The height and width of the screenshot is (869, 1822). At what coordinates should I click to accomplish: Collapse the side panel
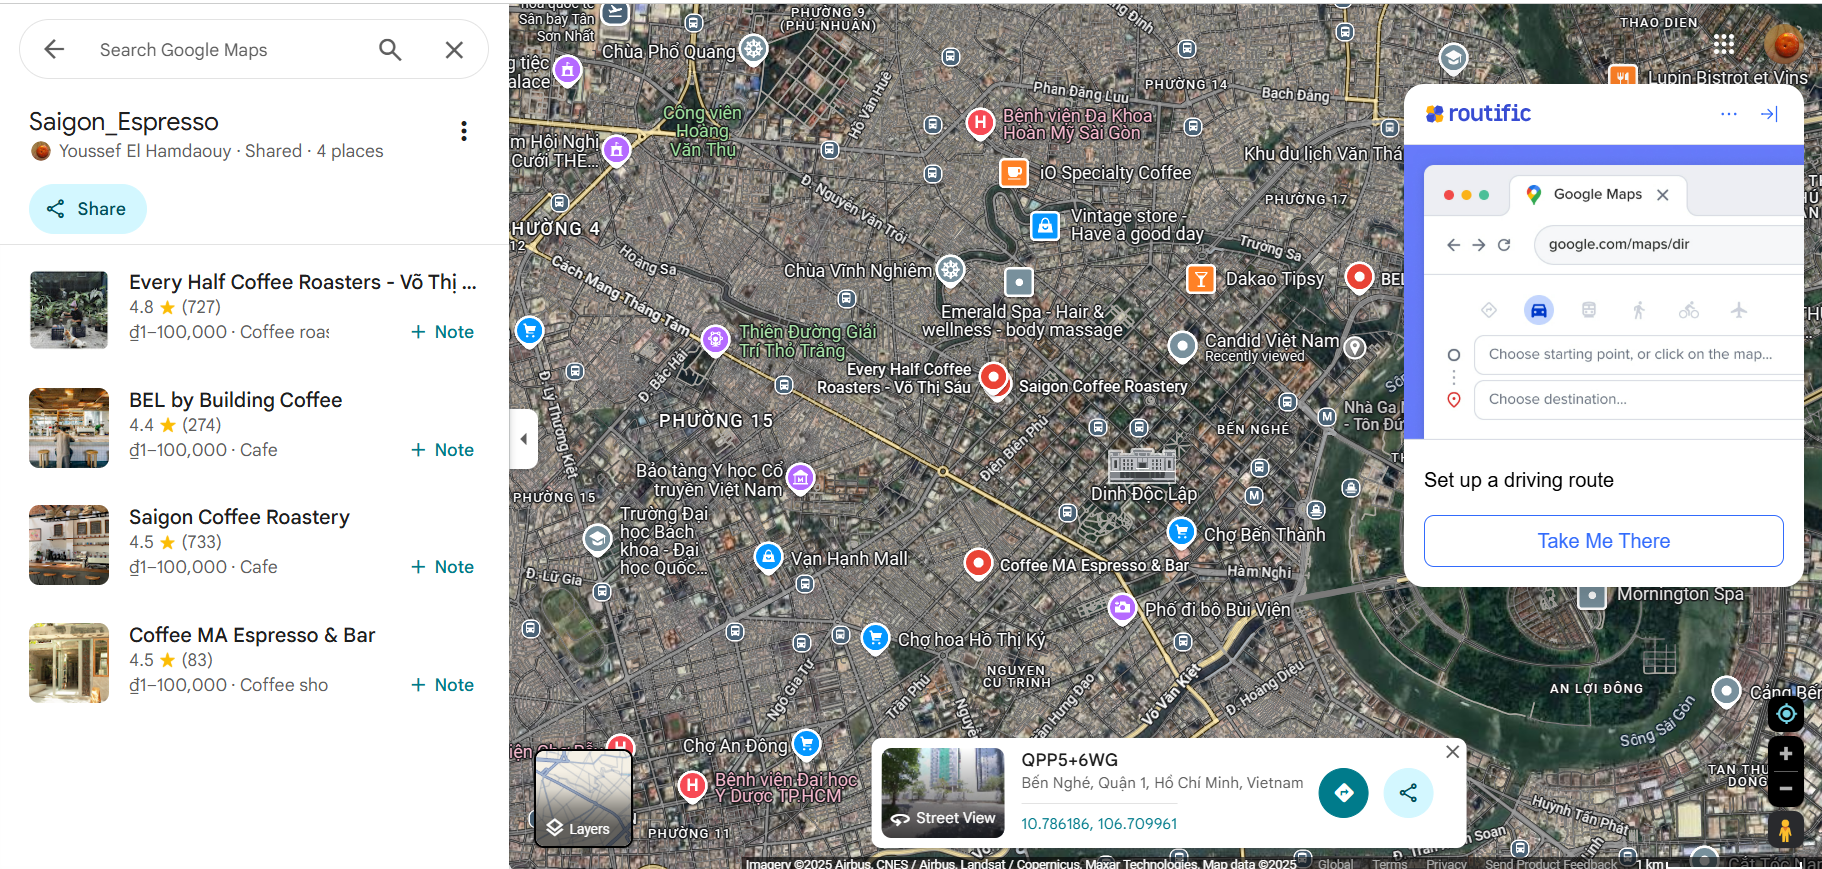(523, 438)
